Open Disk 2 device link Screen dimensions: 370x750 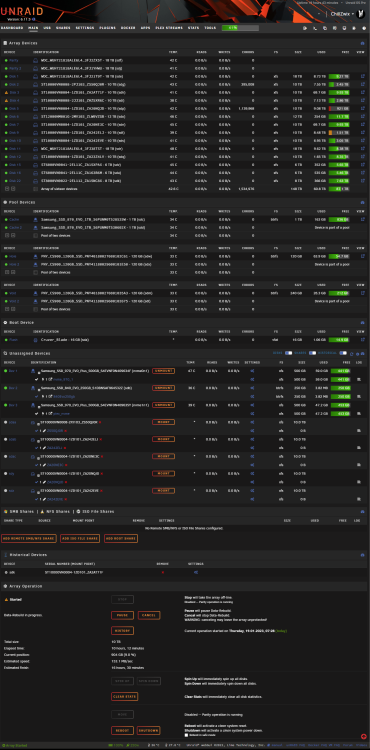pyautogui.click(x=14, y=84)
